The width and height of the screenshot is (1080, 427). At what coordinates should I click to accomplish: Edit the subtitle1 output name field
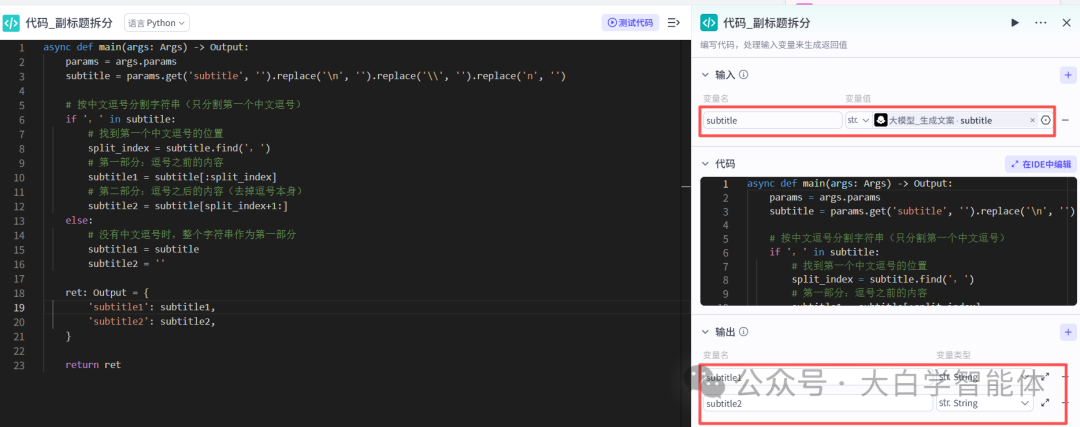(x=818, y=377)
